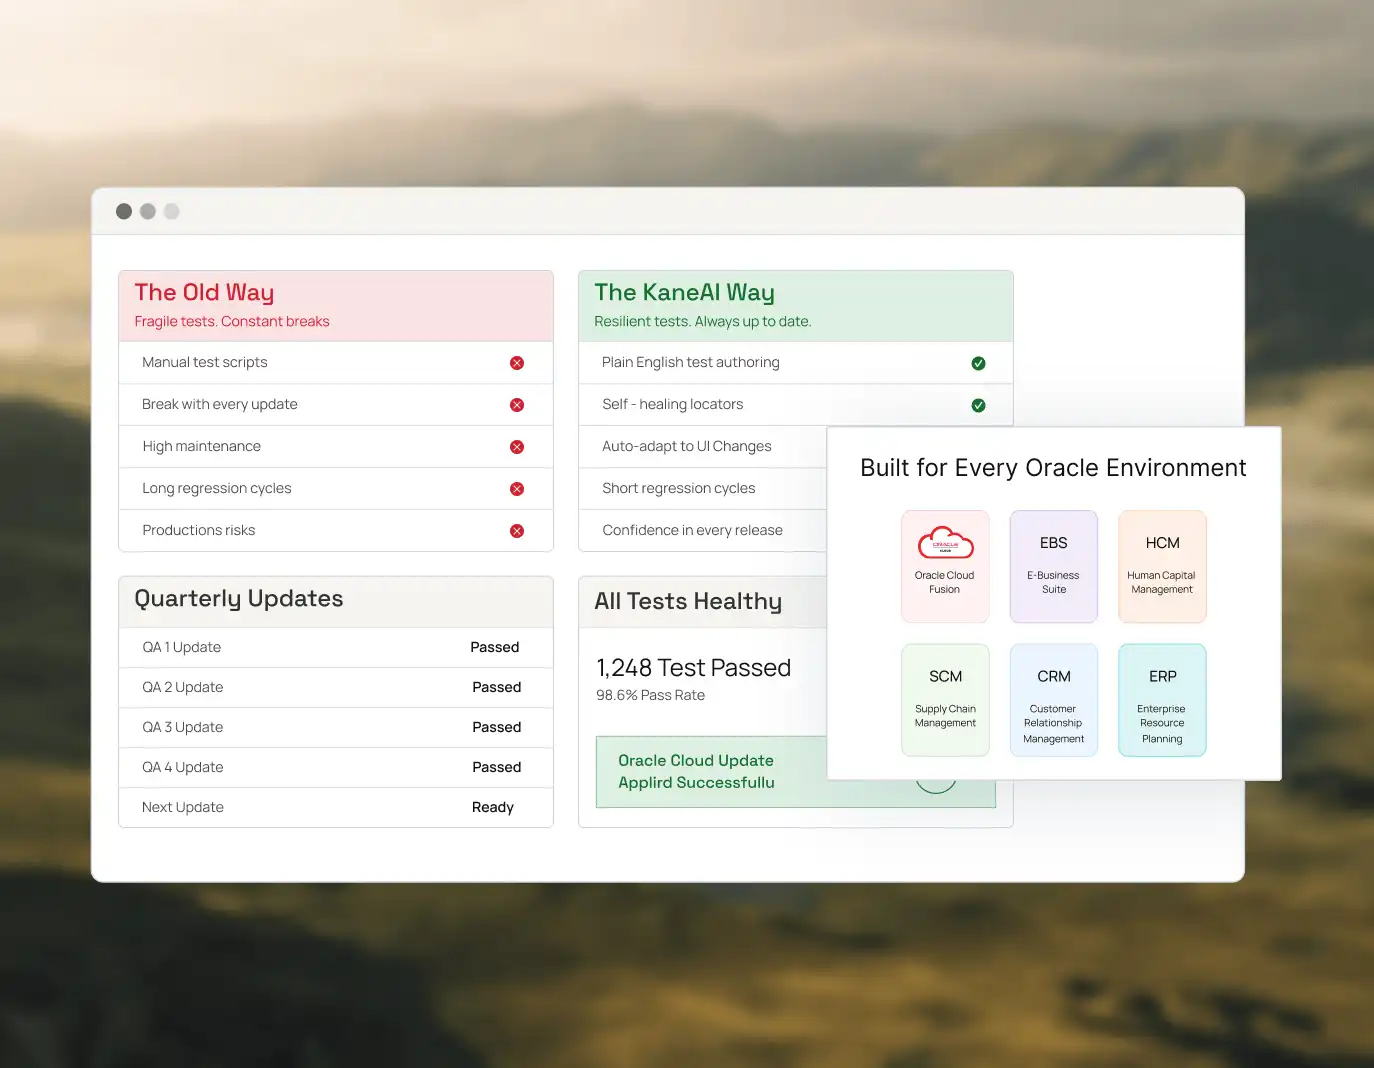Viewport: 1374px width, 1068px height.
Task: Click Ready status of Next Update
Action: coord(493,807)
